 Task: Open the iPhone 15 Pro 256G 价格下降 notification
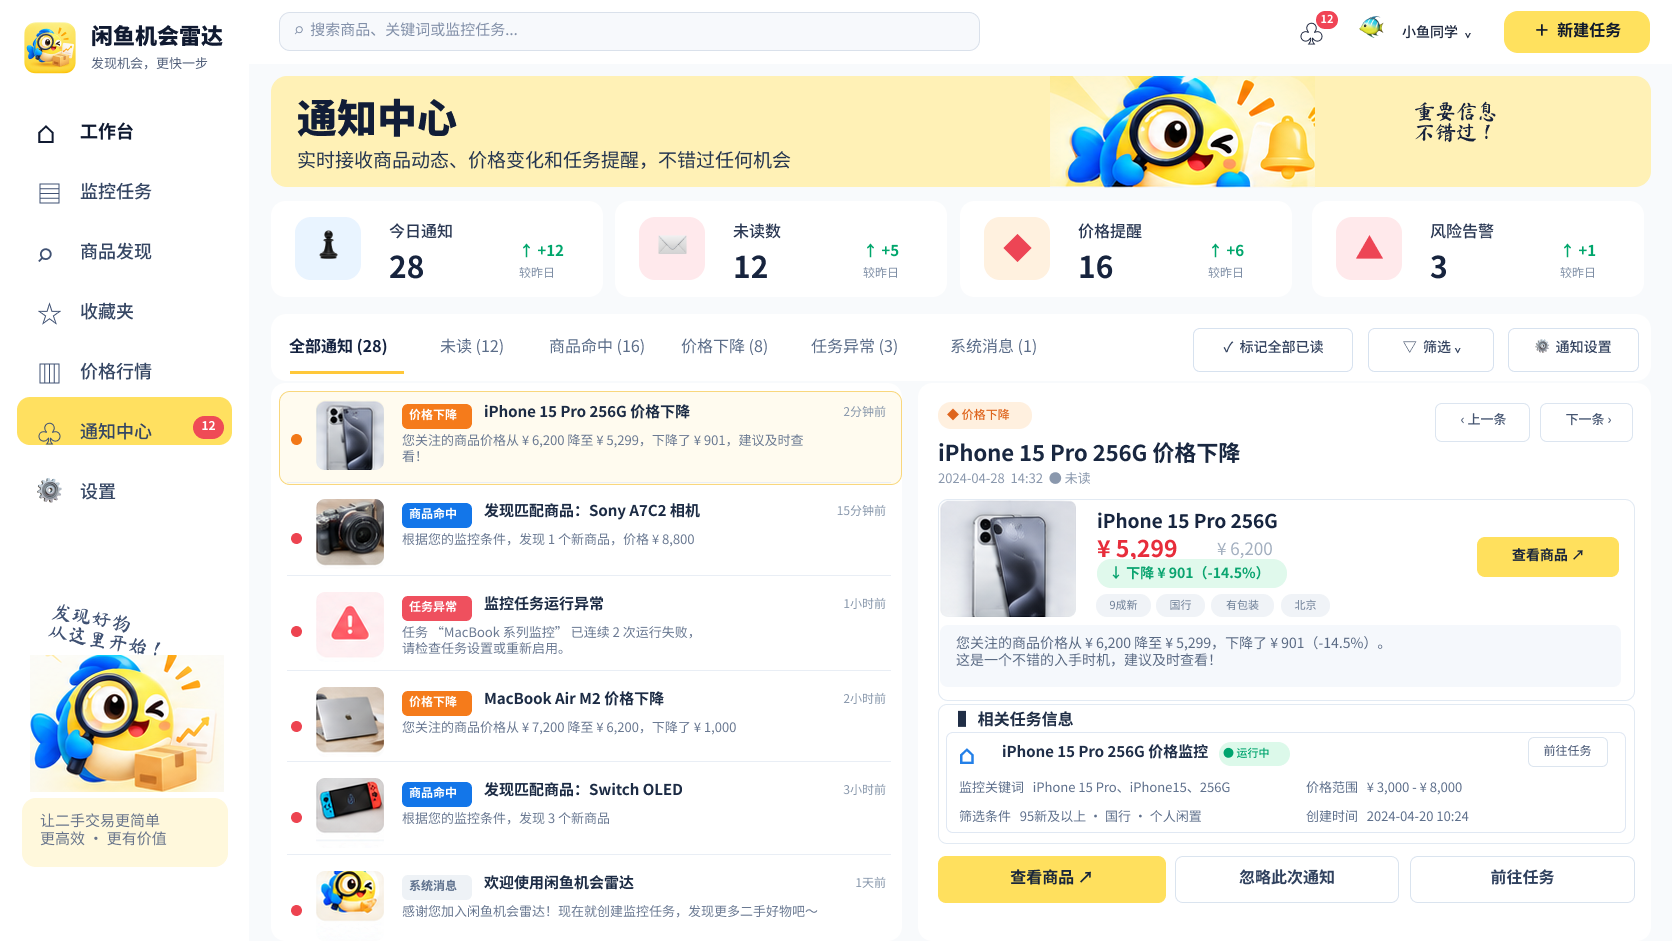(590, 437)
